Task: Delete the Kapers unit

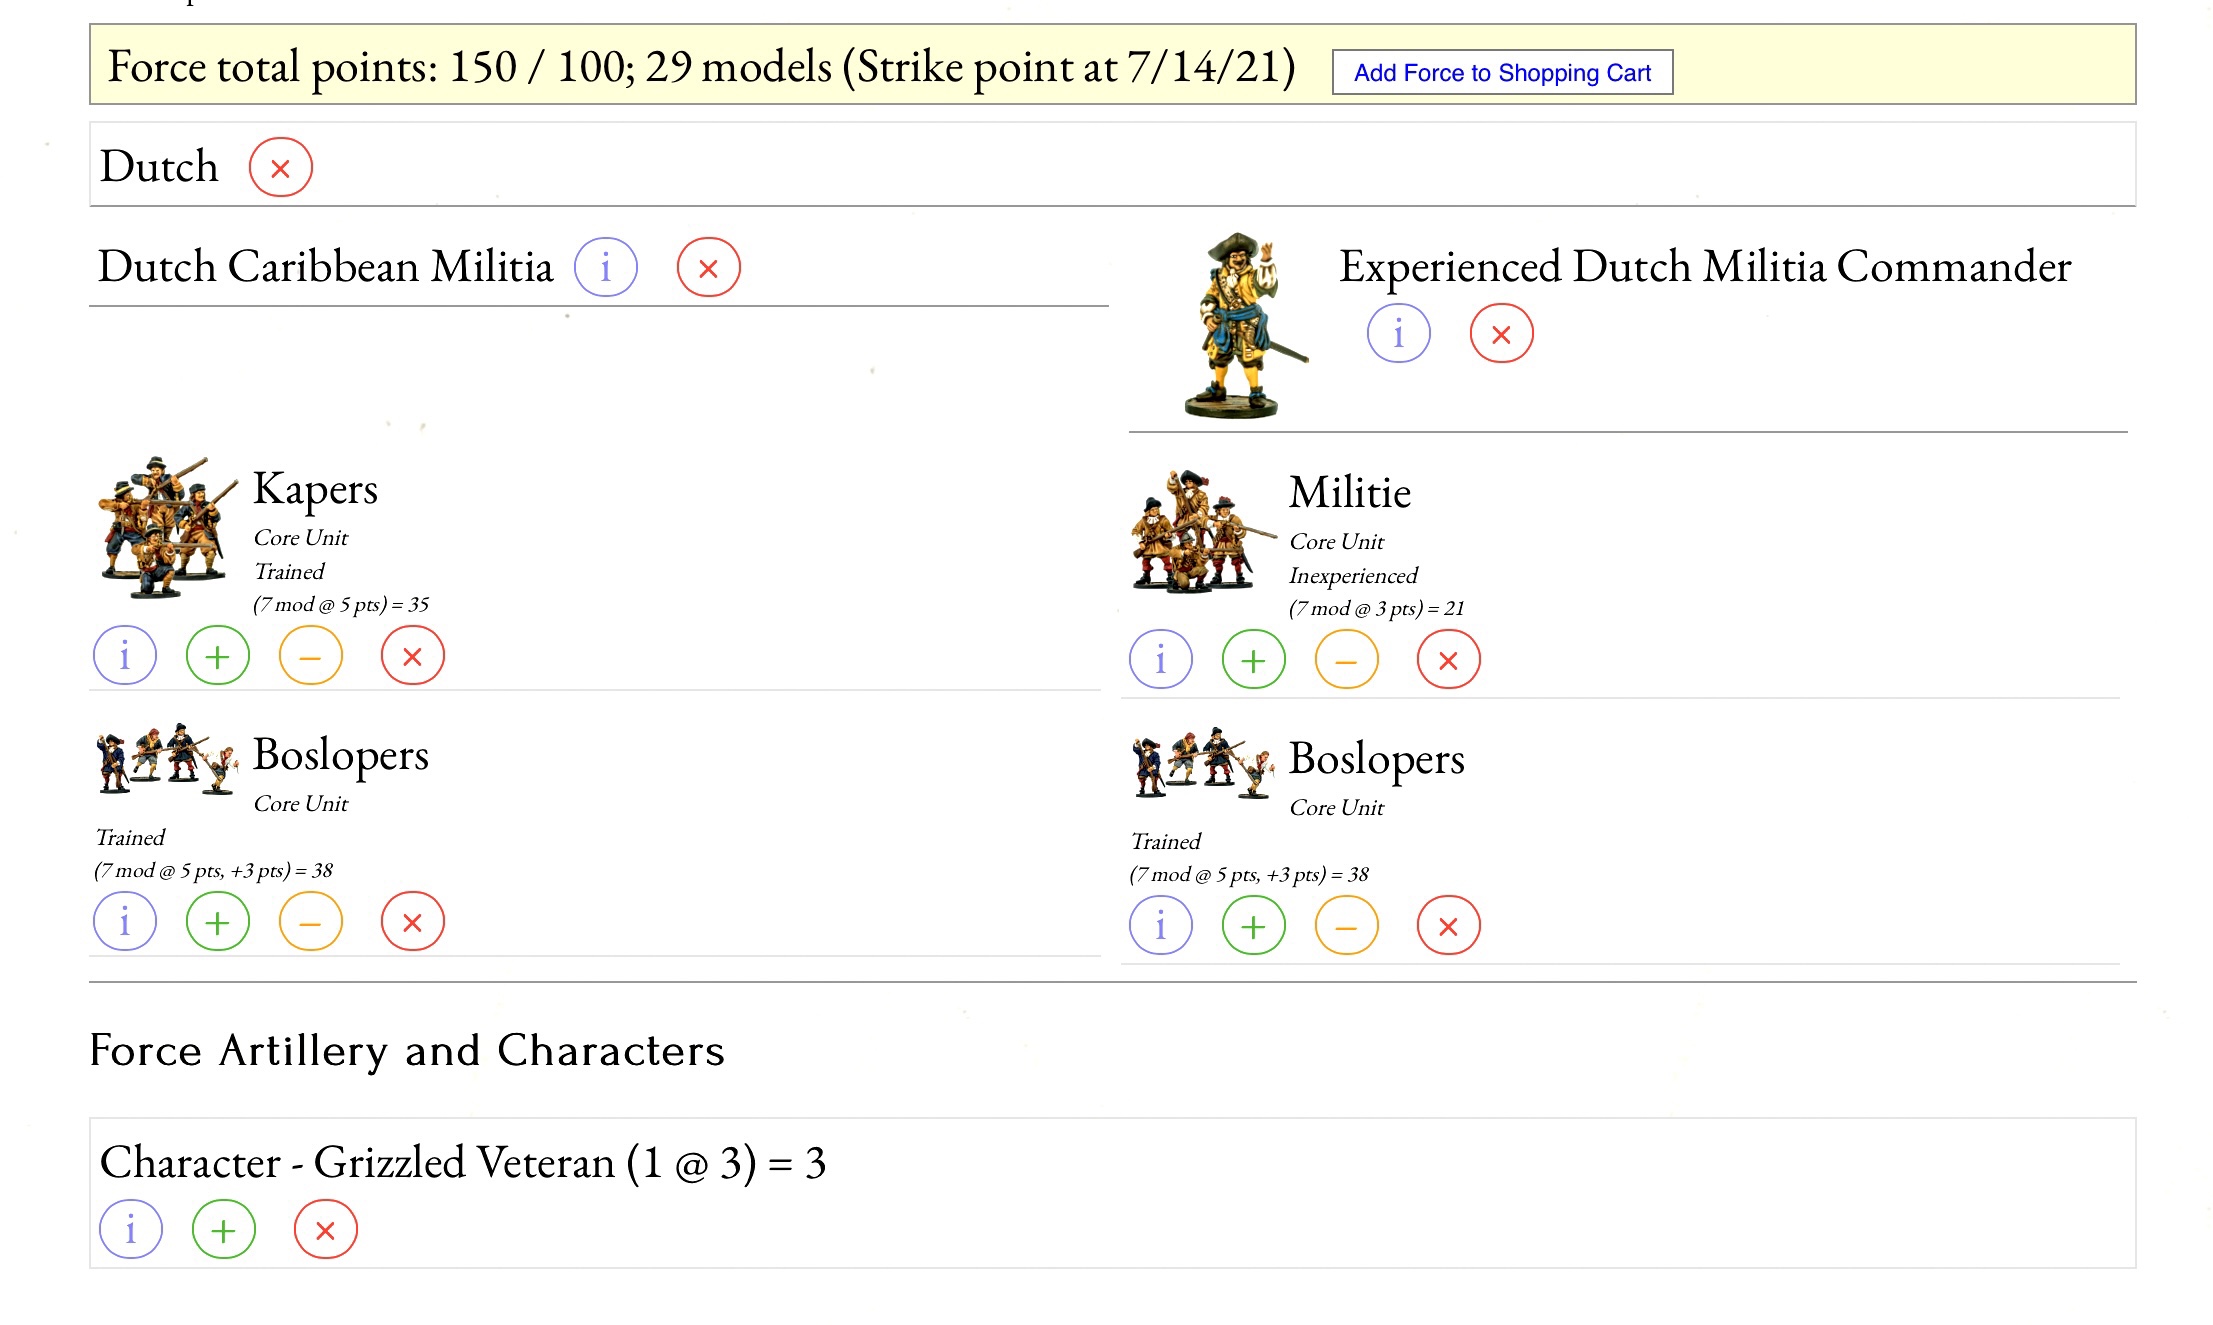Action: (x=412, y=656)
